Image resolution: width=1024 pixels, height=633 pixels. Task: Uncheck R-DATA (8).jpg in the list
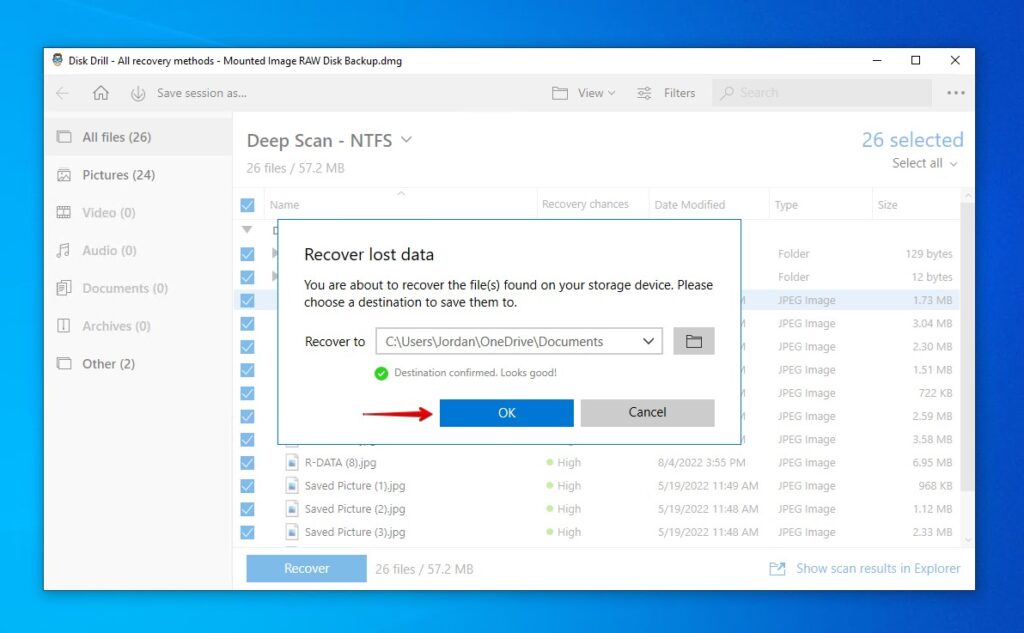point(247,462)
